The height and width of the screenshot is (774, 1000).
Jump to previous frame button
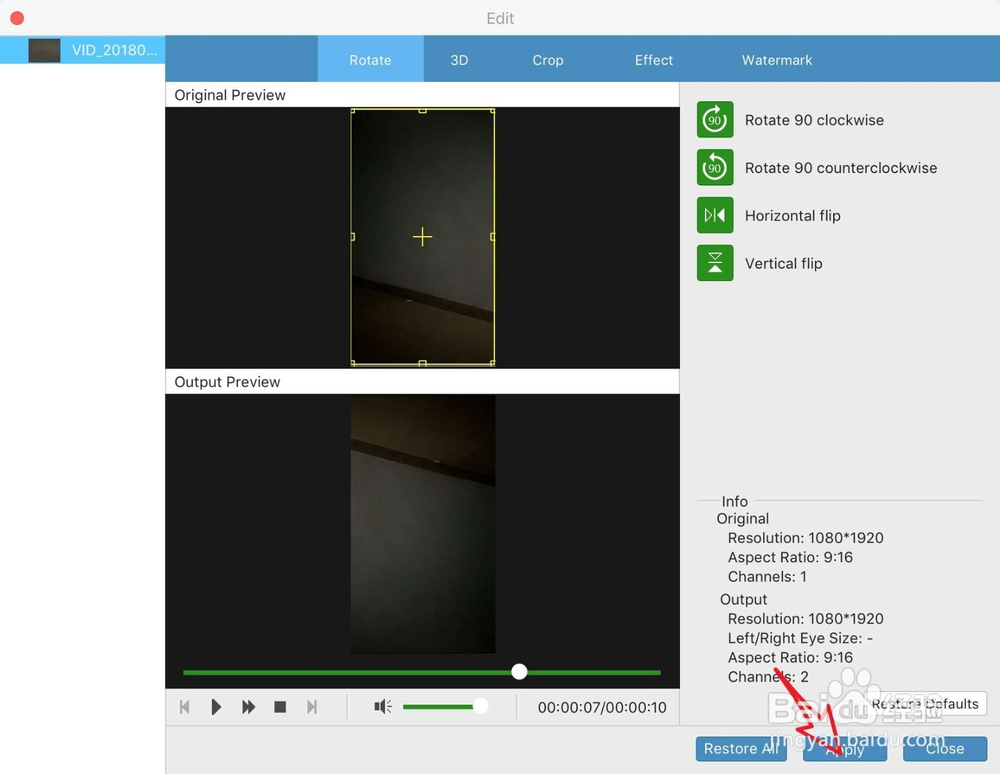coord(185,707)
